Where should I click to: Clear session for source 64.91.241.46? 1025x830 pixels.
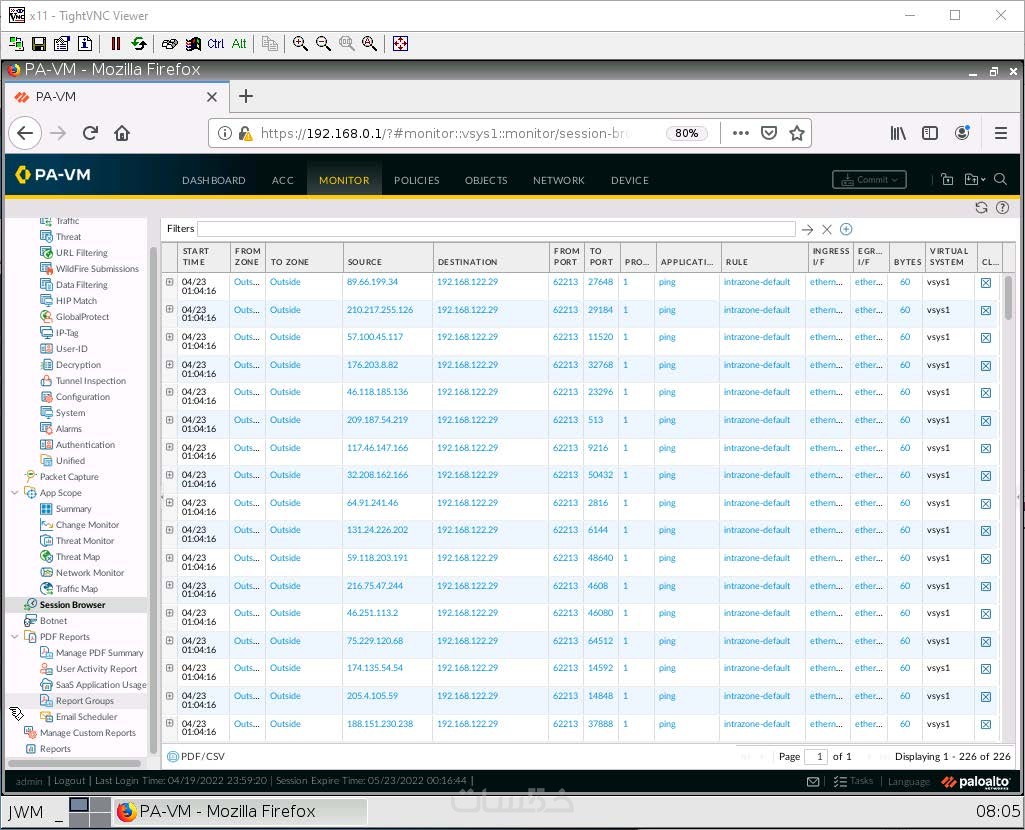click(986, 504)
